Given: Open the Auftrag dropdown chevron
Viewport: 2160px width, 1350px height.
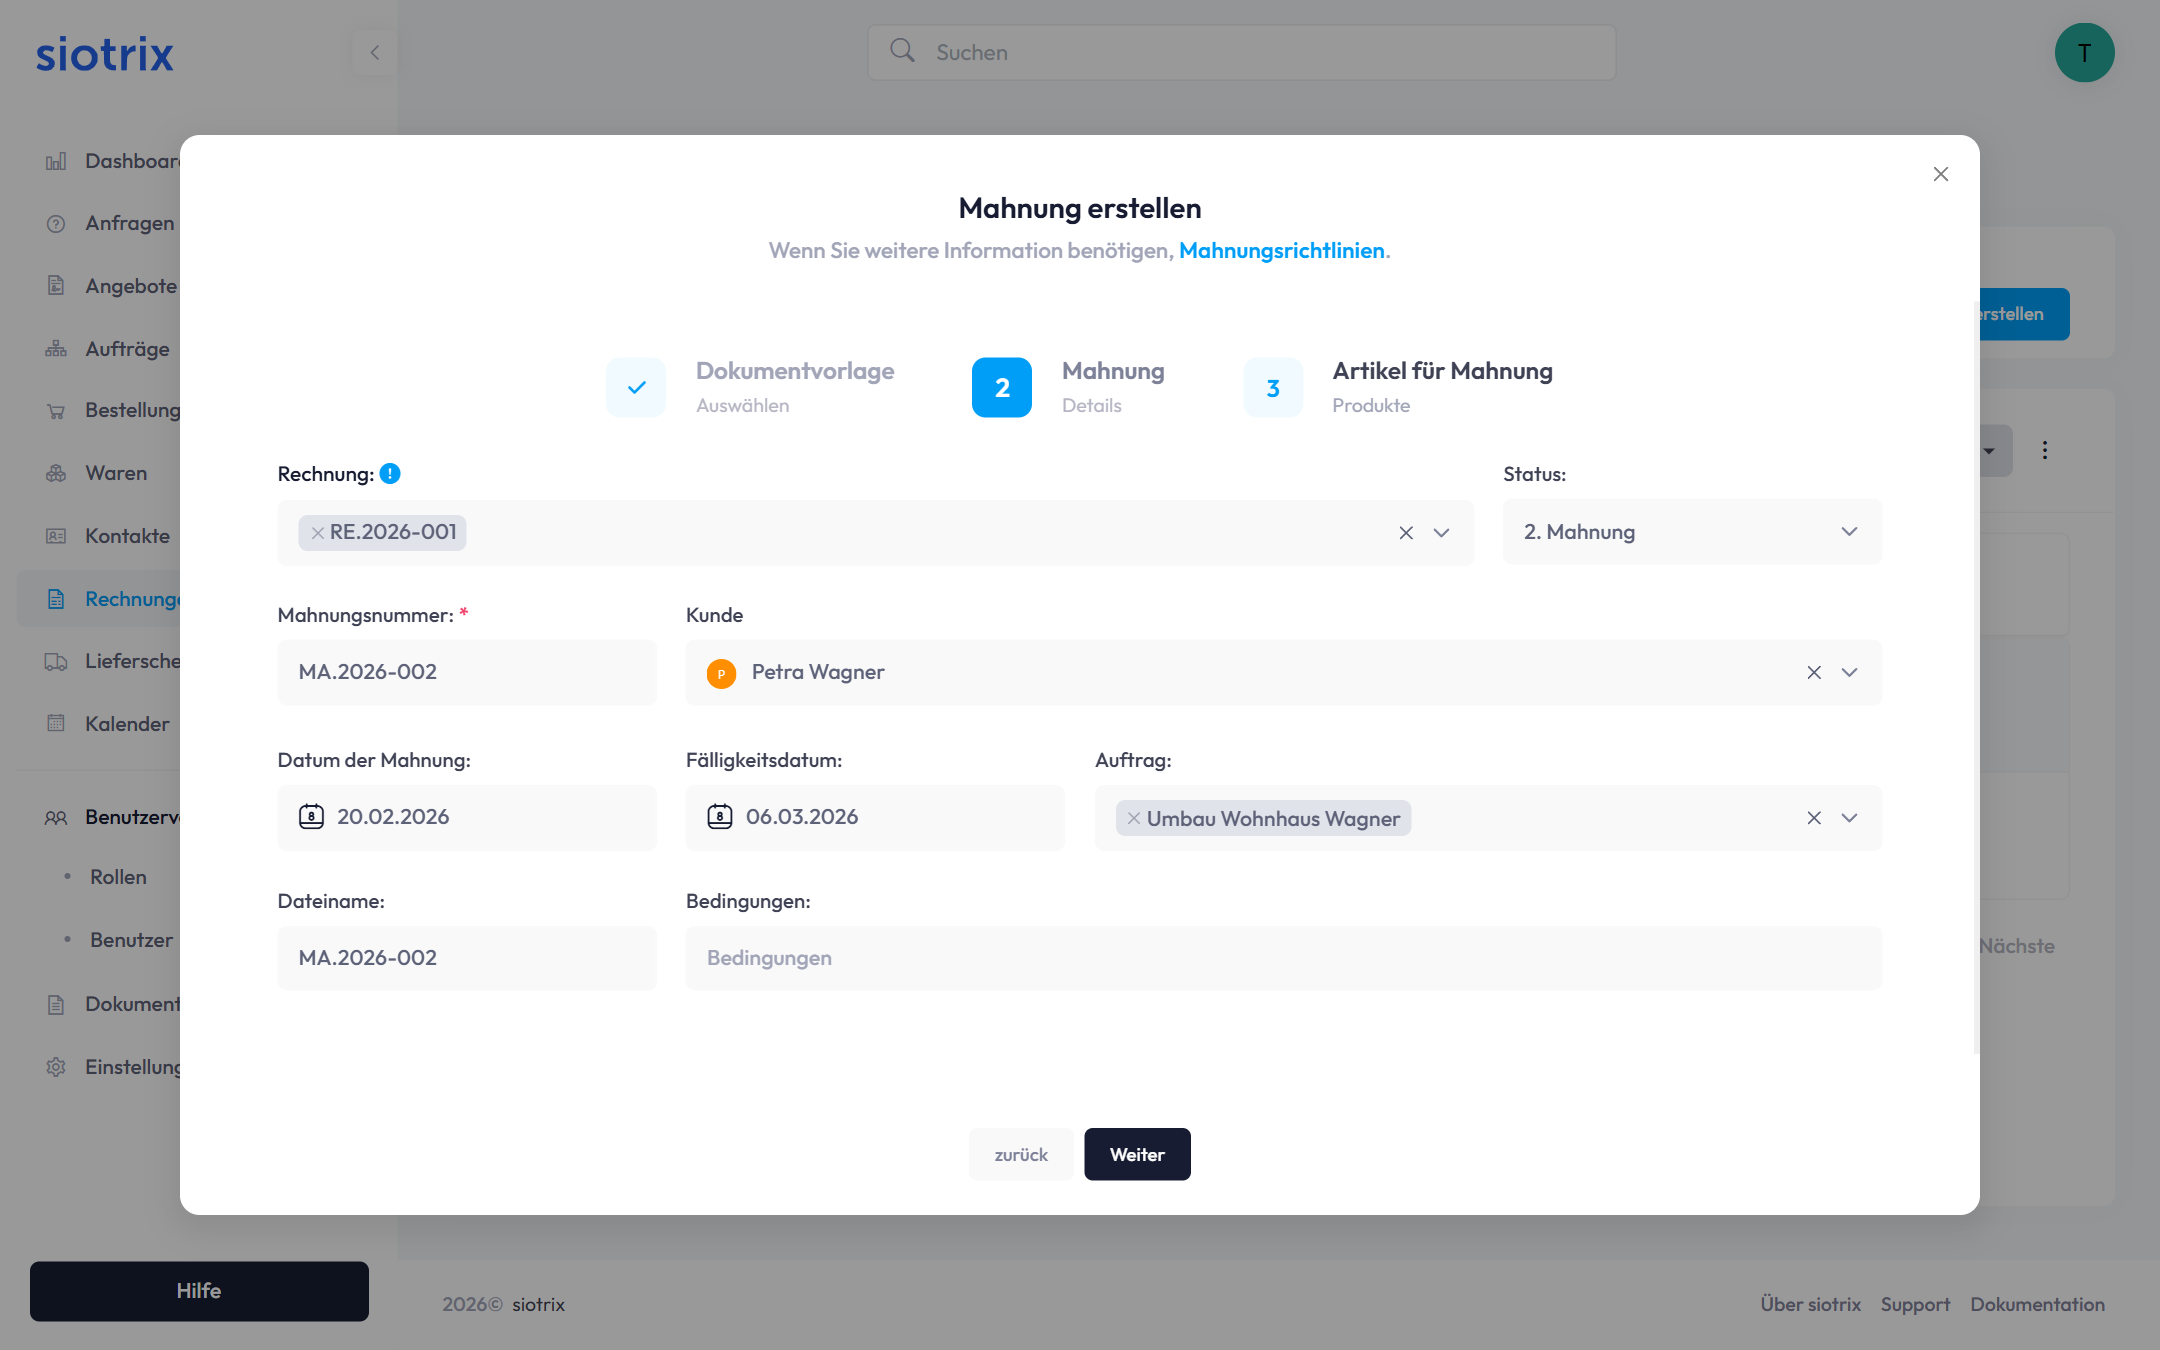Looking at the screenshot, I should coord(1849,818).
